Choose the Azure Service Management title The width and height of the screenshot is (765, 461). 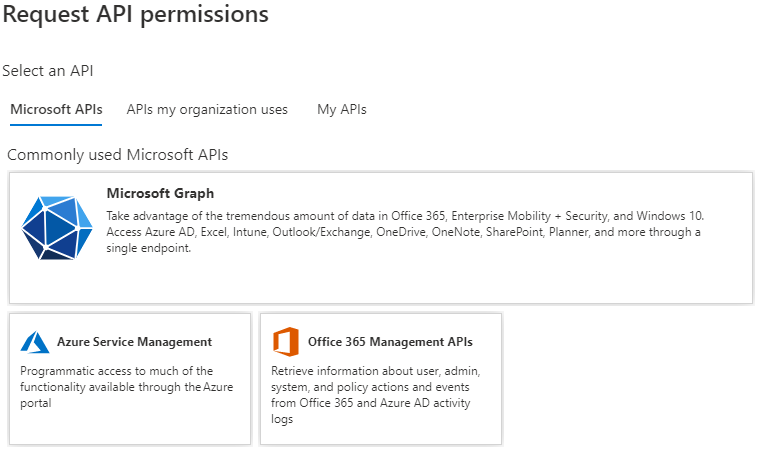click(134, 342)
